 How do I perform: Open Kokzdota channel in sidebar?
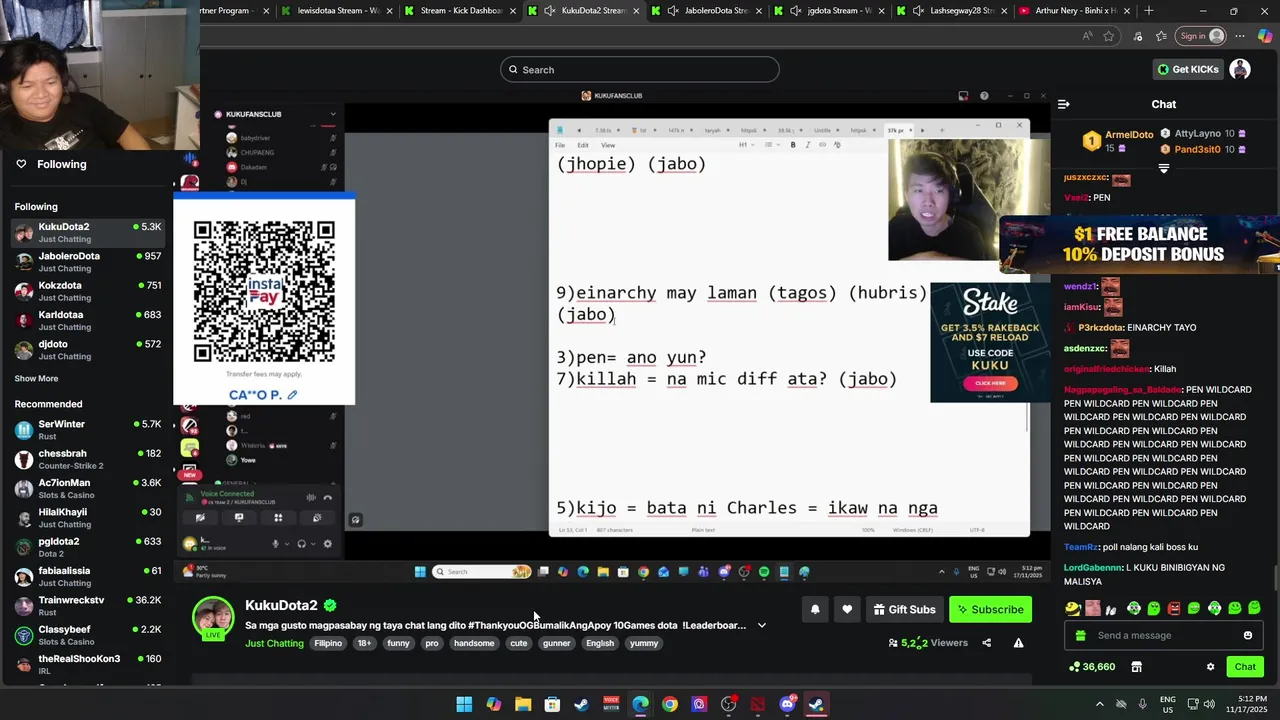(x=88, y=291)
